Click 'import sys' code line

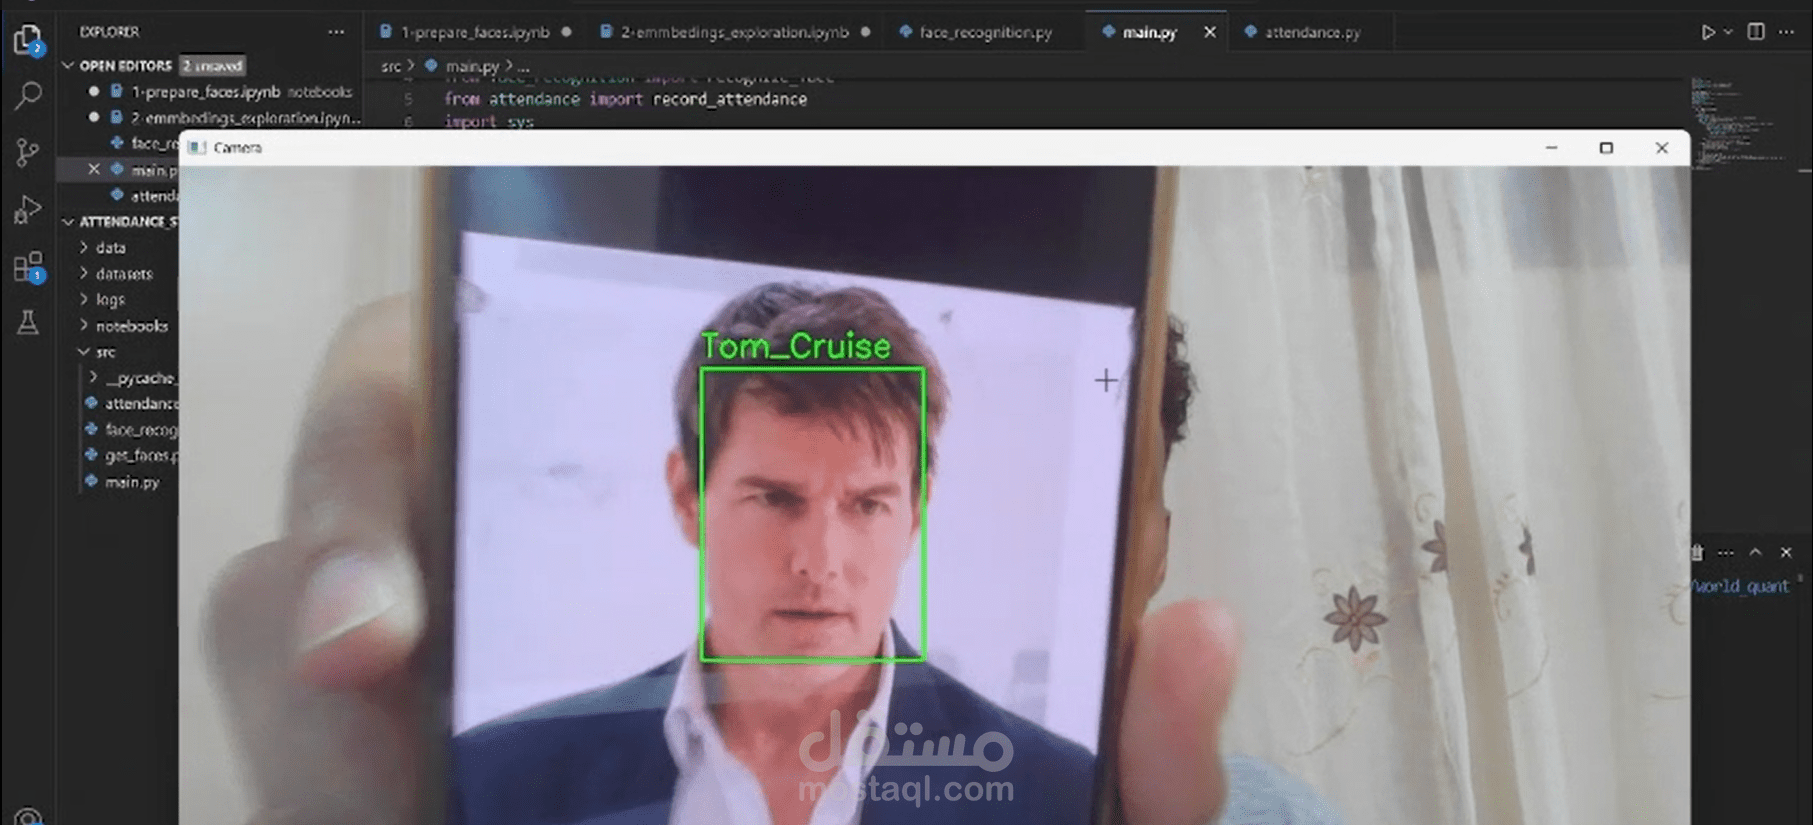pos(489,122)
